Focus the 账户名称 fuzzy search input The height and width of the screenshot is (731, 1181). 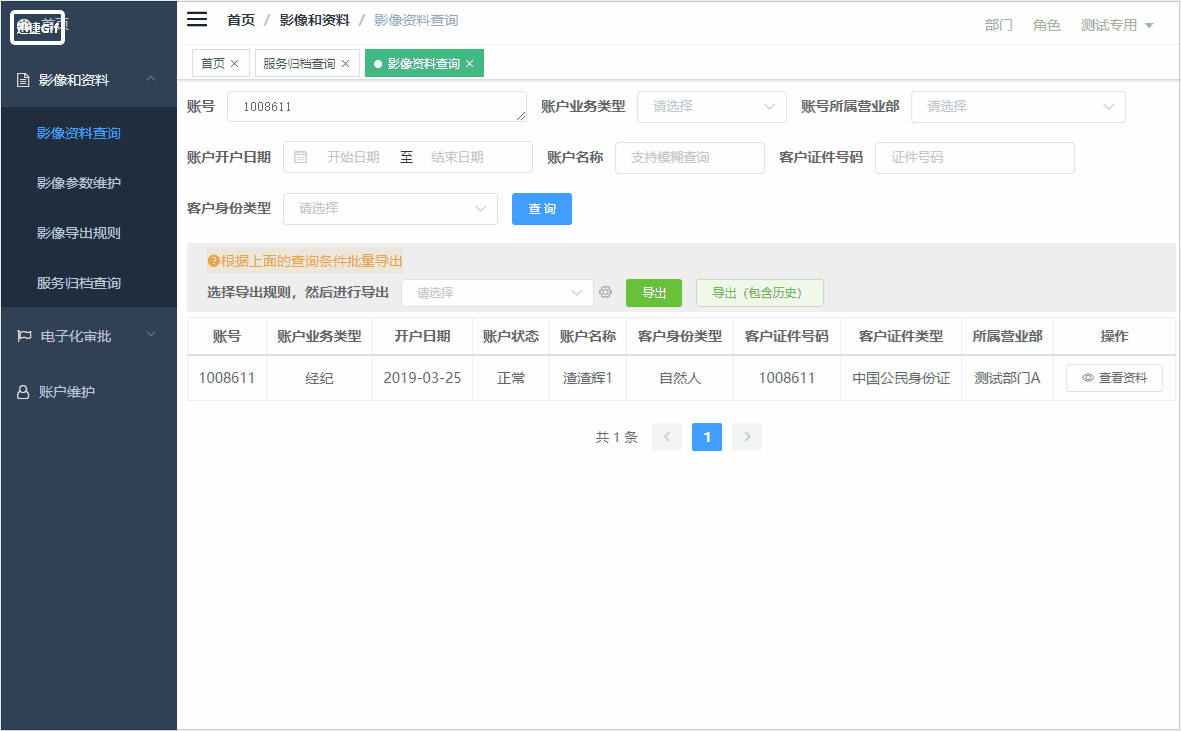689,157
